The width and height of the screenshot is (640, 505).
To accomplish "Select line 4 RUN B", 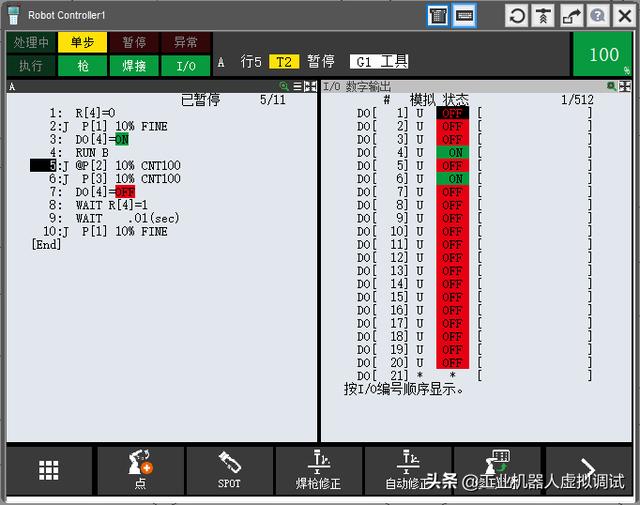I will [79, 153].
